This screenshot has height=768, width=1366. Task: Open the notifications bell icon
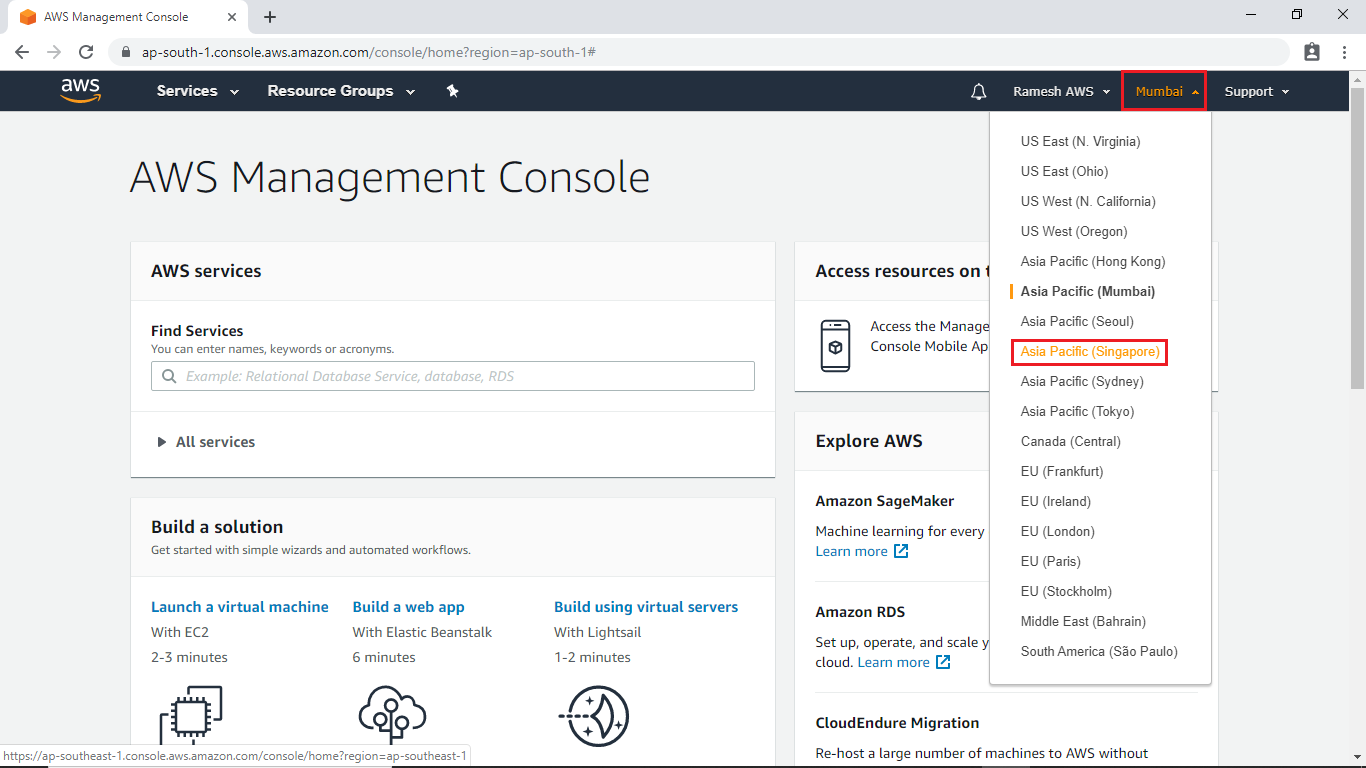tap(979, 92)
